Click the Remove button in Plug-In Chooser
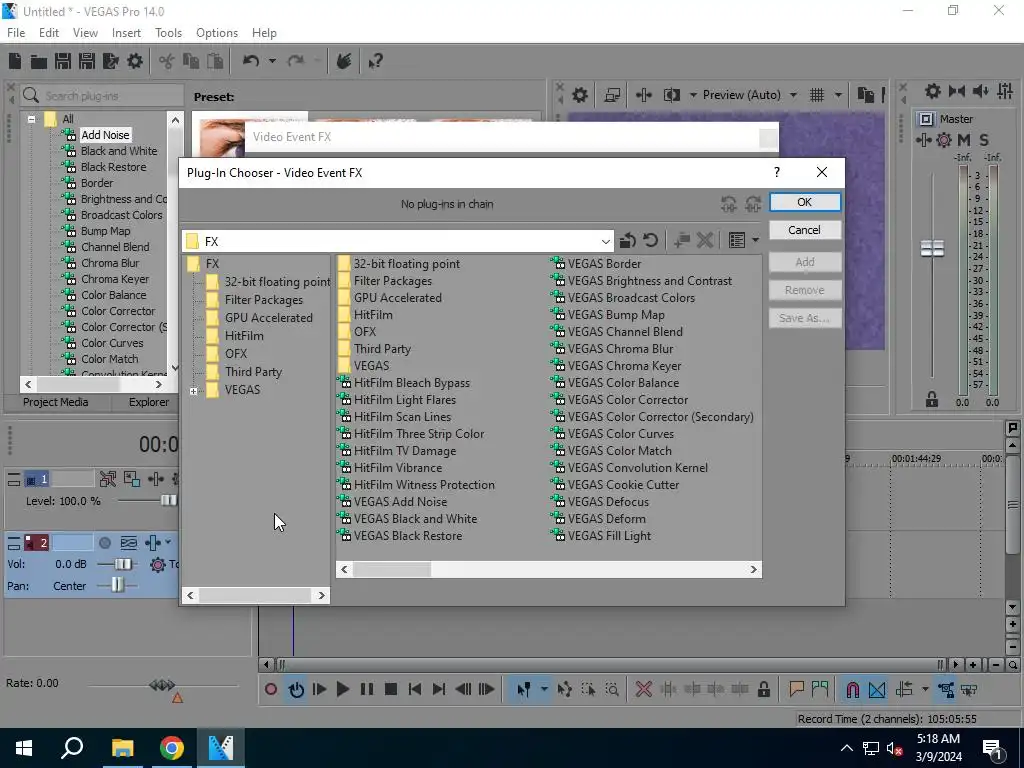Screen dimensions: 1024x768 (805, 290)
